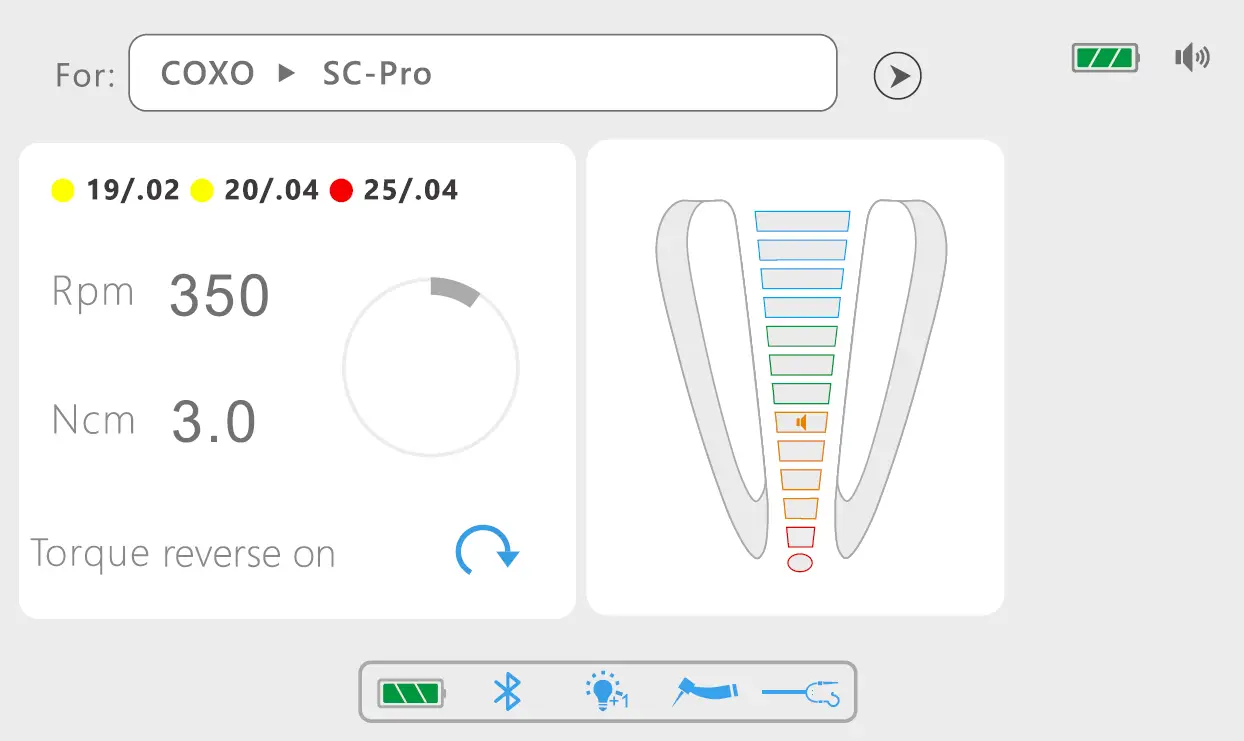
Task: Select the contra-angle handpiece icon
Action: click(706, 692)
